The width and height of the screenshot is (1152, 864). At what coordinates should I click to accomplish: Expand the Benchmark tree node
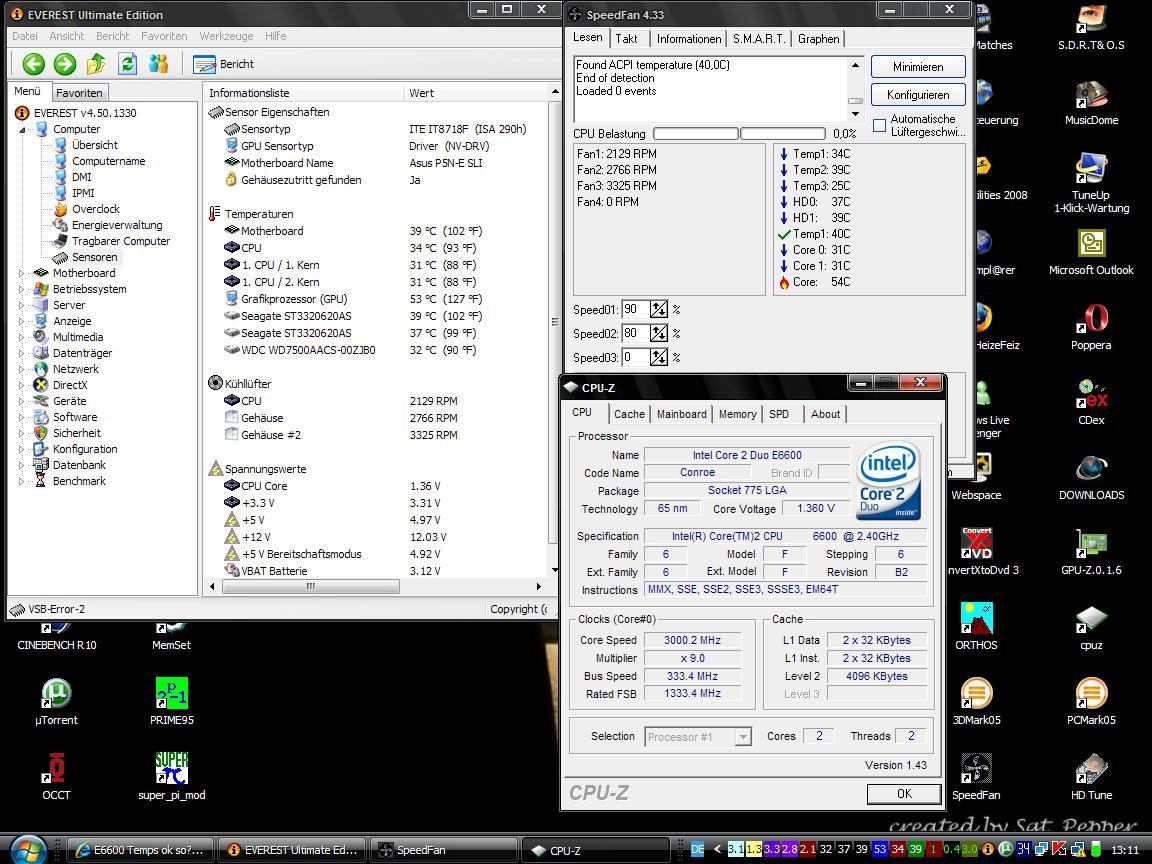(x=21, y=481)
